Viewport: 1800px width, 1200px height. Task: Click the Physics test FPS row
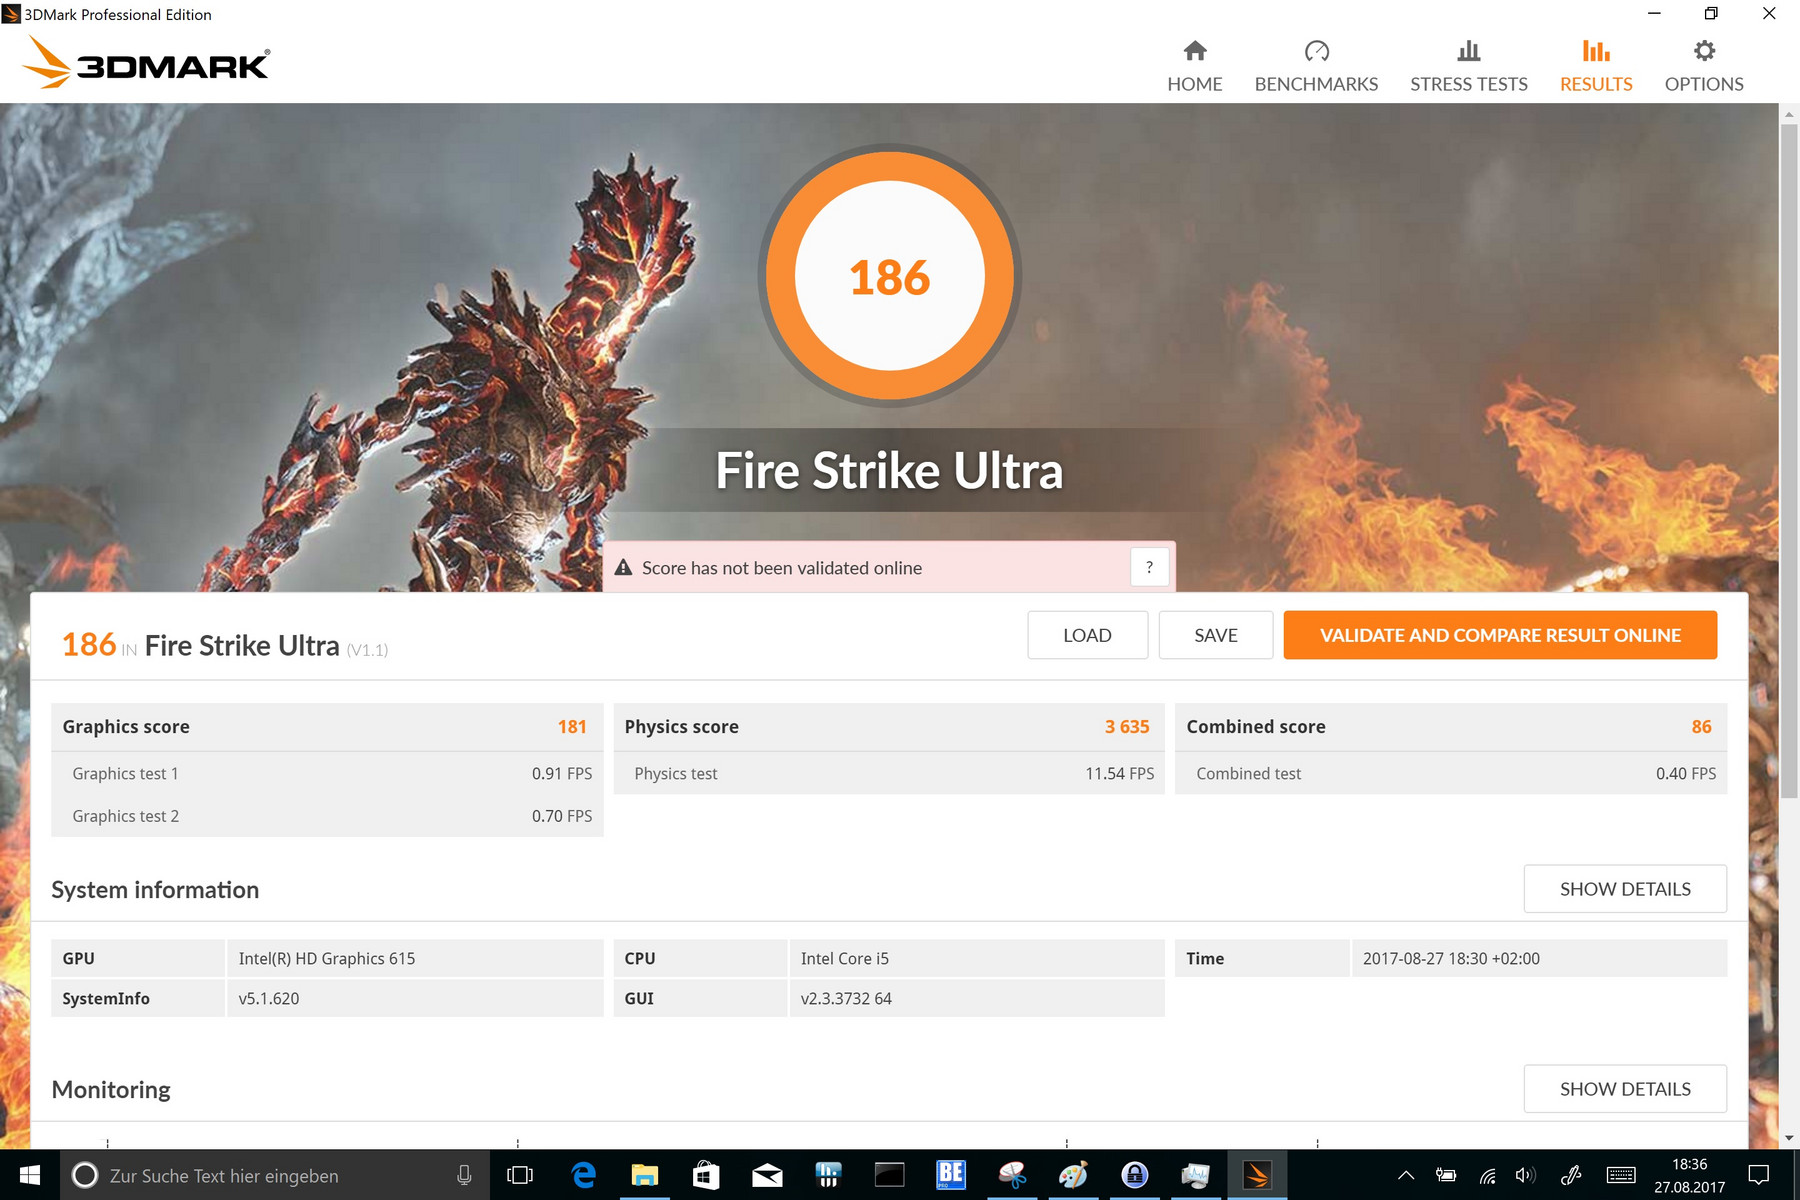pos(889,773)
